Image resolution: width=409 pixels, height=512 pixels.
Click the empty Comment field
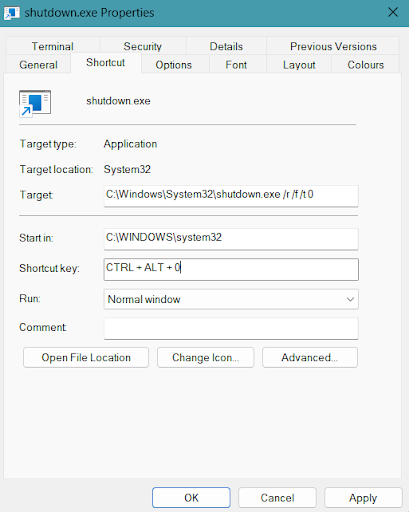231,328
